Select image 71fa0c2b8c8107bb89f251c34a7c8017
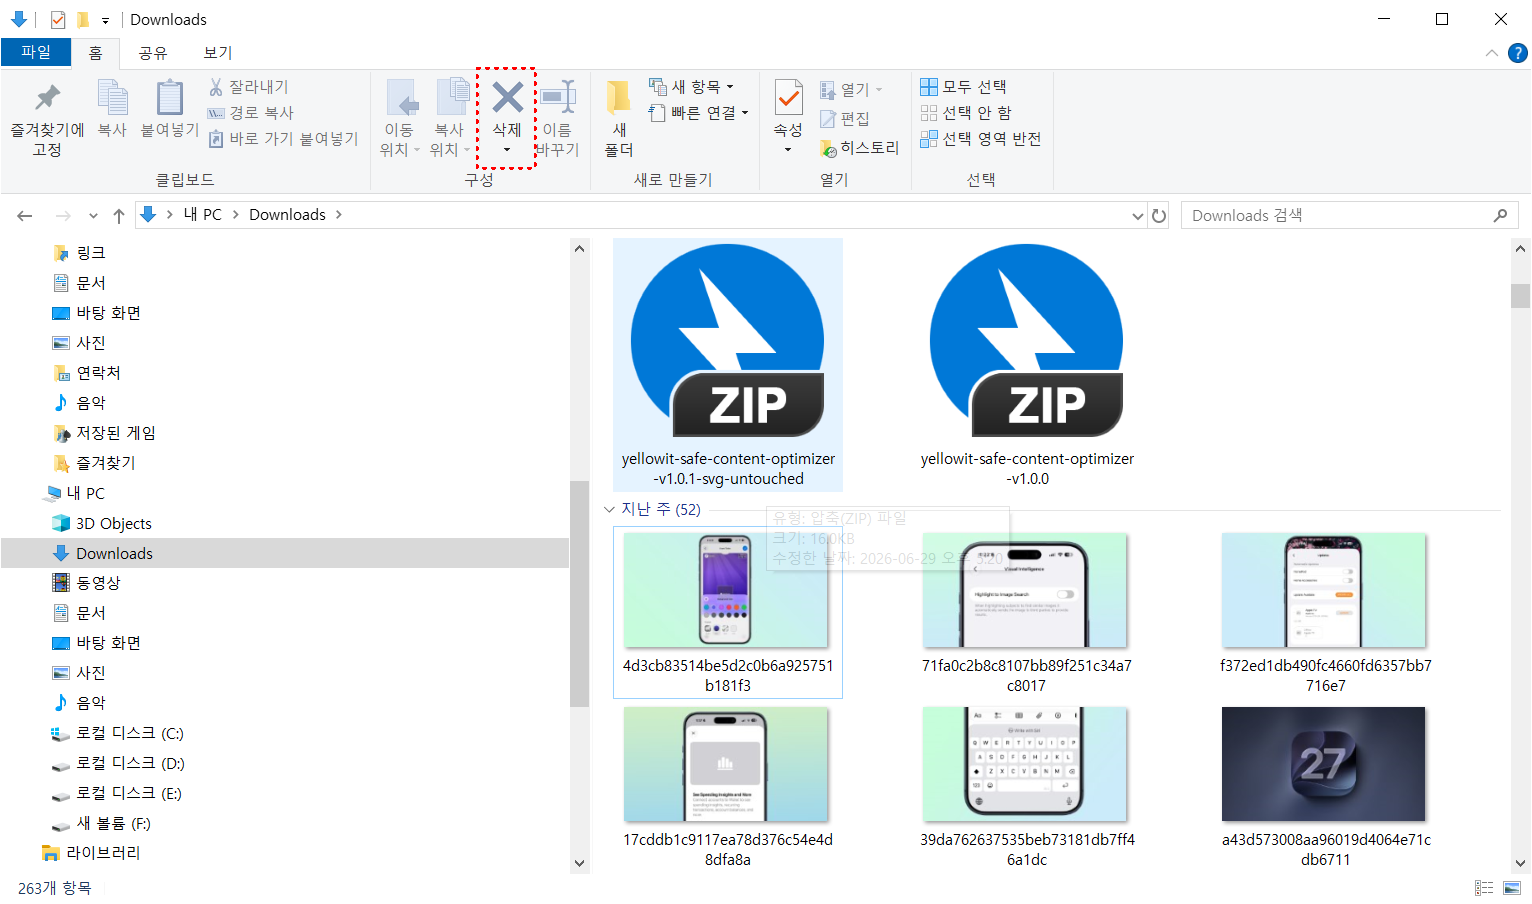The height and width of the screenshot is (904, 1532). [x=1027, y=612]
